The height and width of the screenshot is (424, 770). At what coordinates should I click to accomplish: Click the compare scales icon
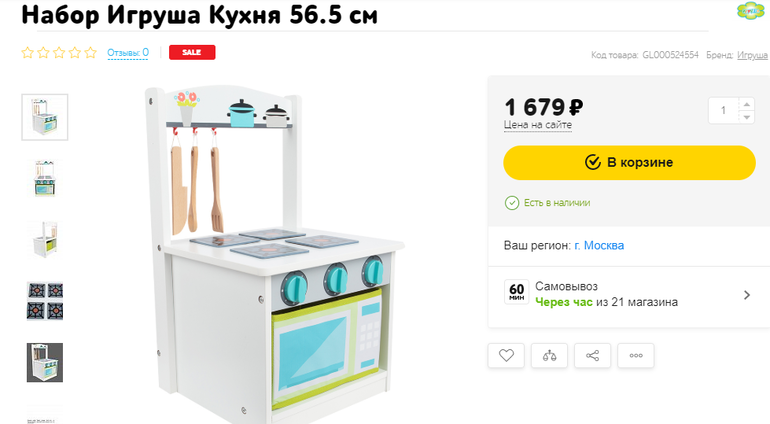549,355
